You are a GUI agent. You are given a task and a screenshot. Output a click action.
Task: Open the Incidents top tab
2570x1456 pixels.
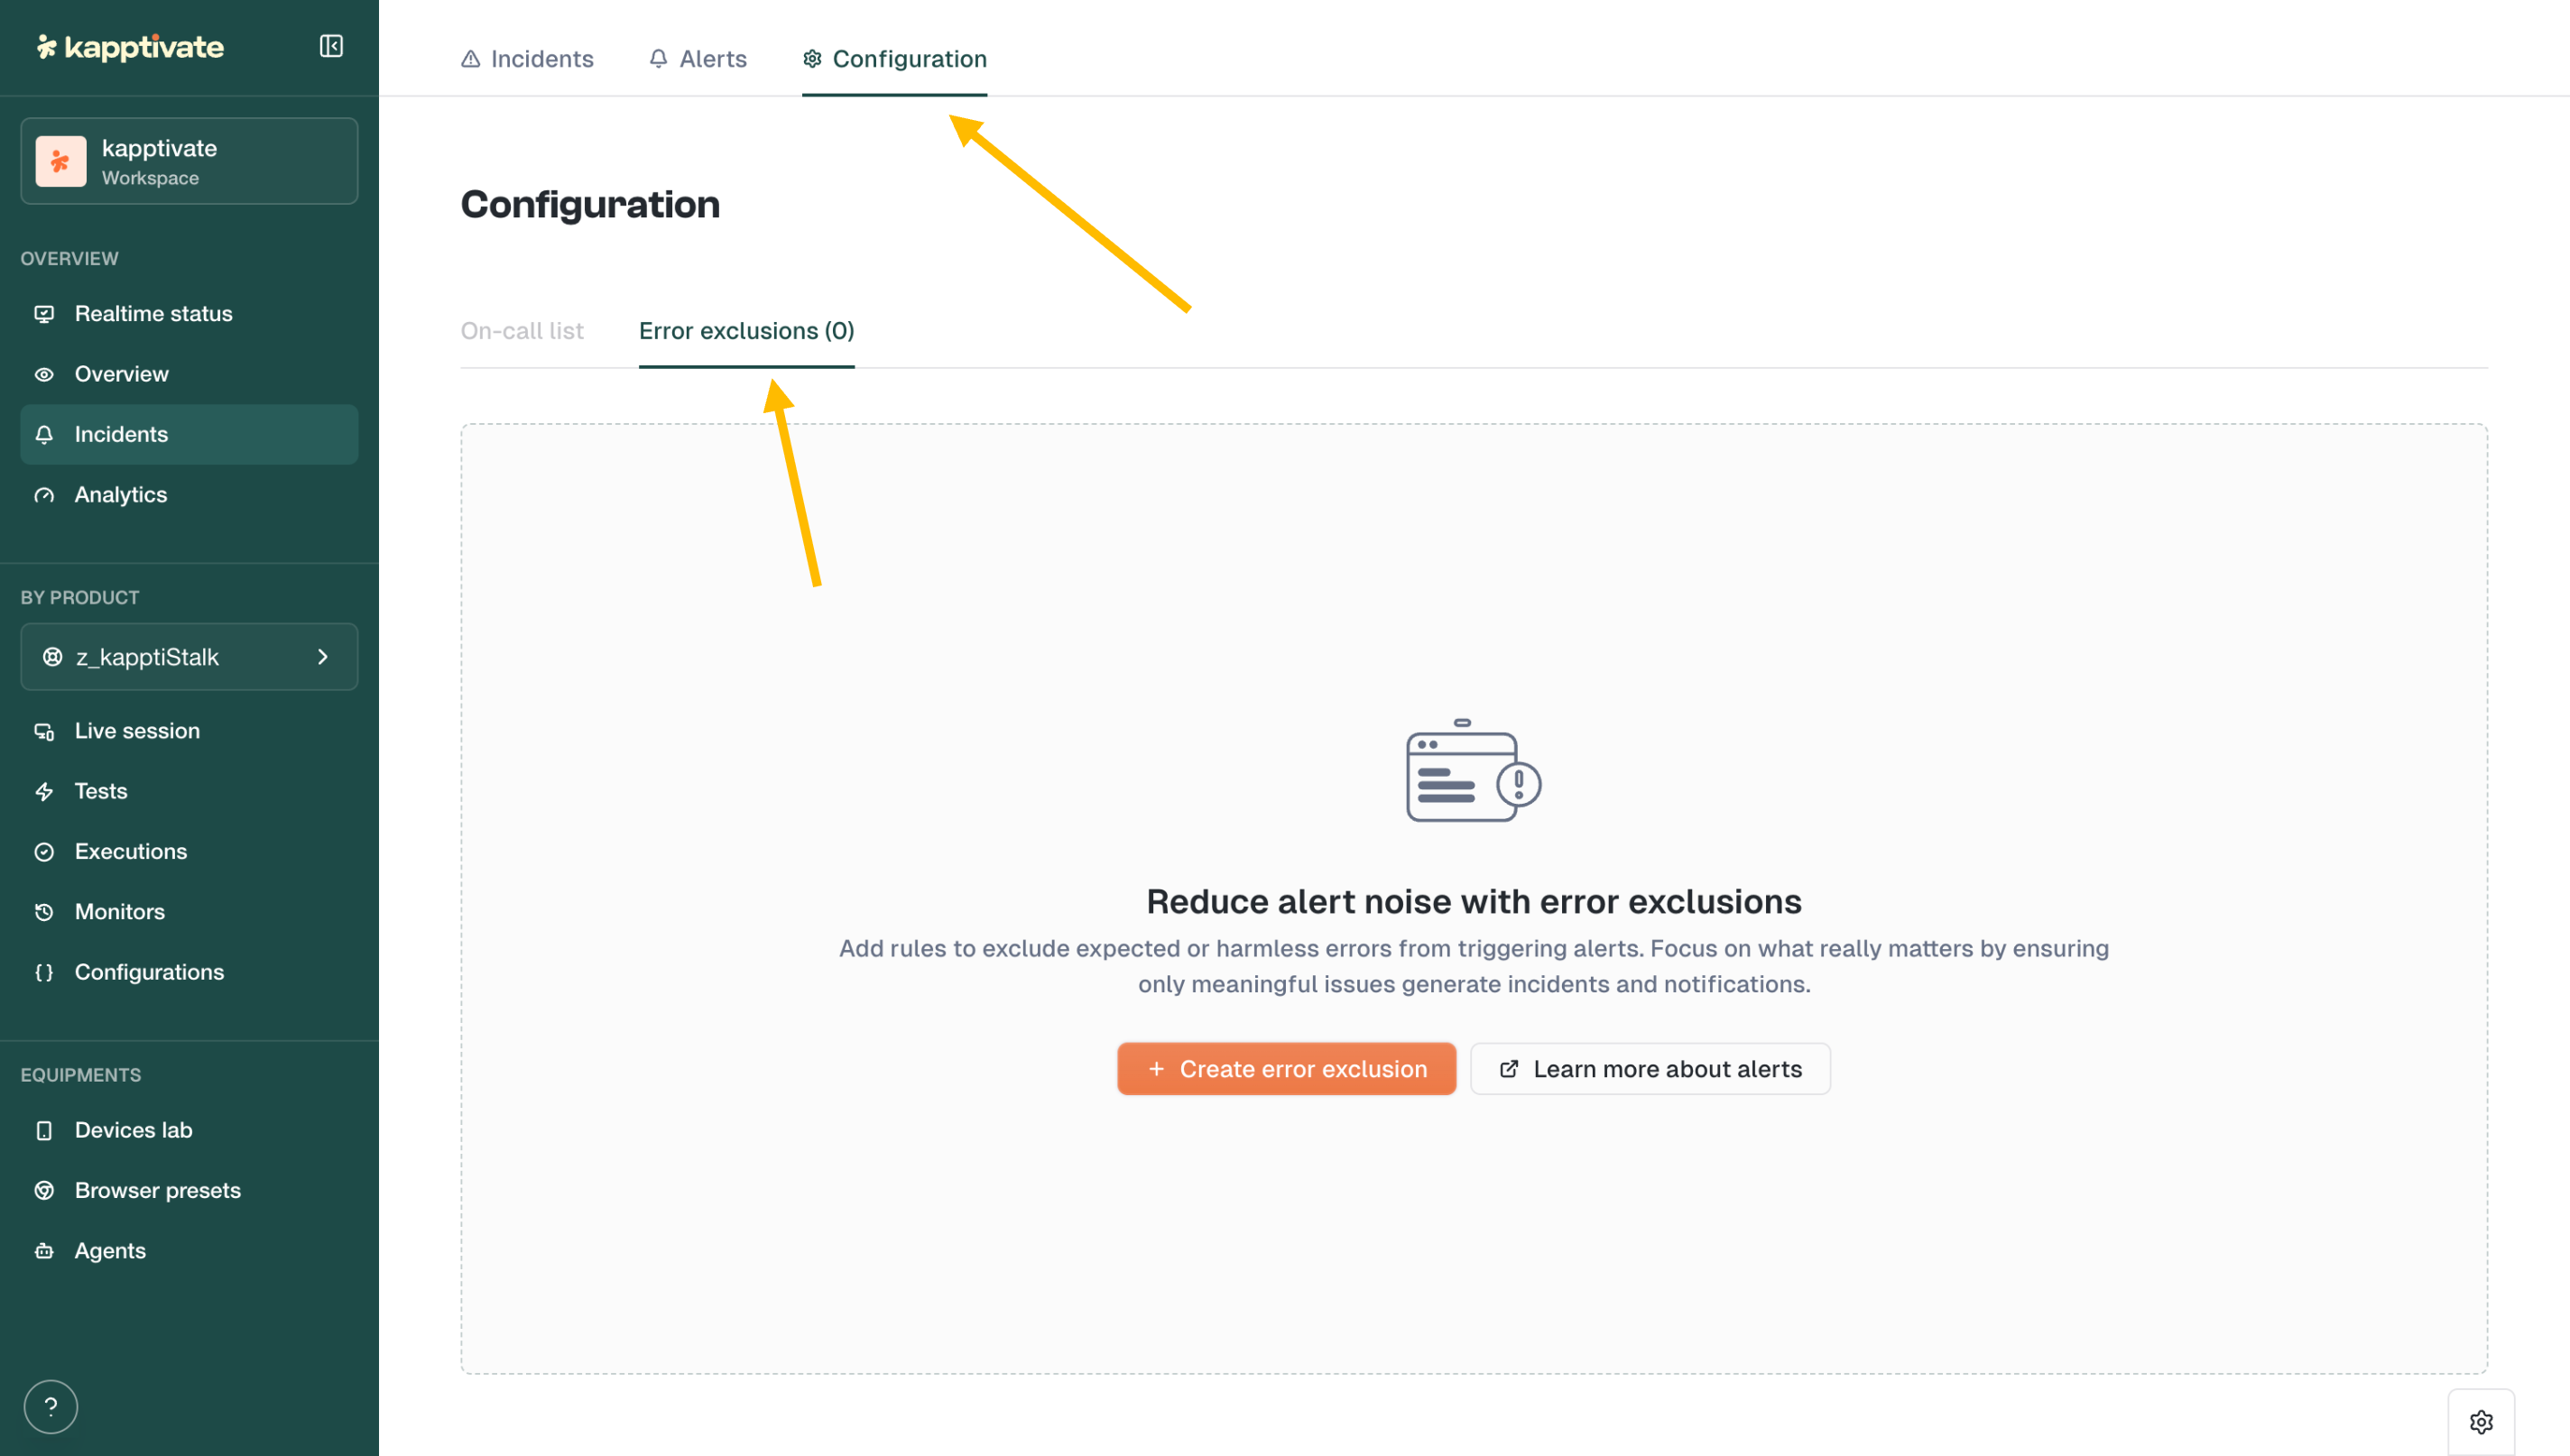(x=527, y=59)
